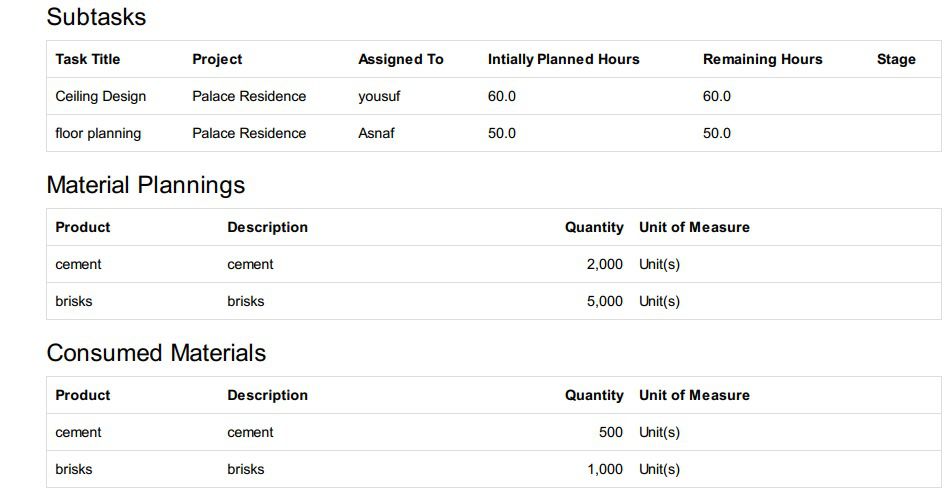The image size is (952, 501).
Task: Click the Assigned To column header
Action: [x=400, y=59]
